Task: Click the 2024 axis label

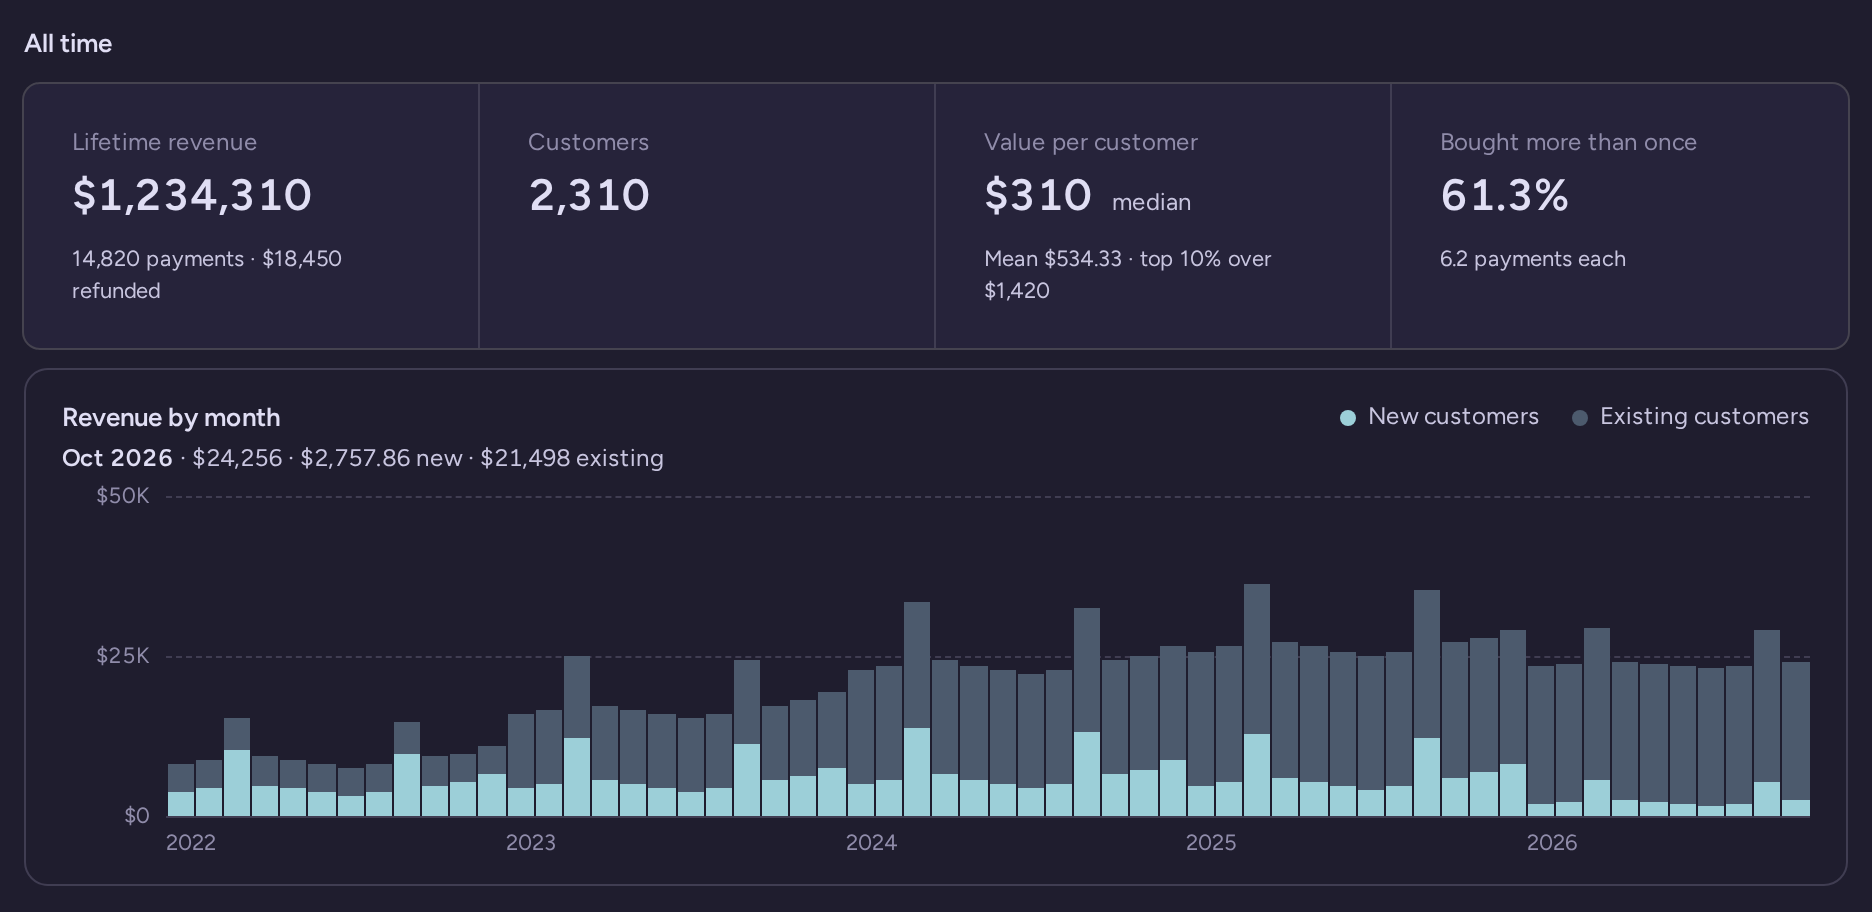Action: [871, 843]
